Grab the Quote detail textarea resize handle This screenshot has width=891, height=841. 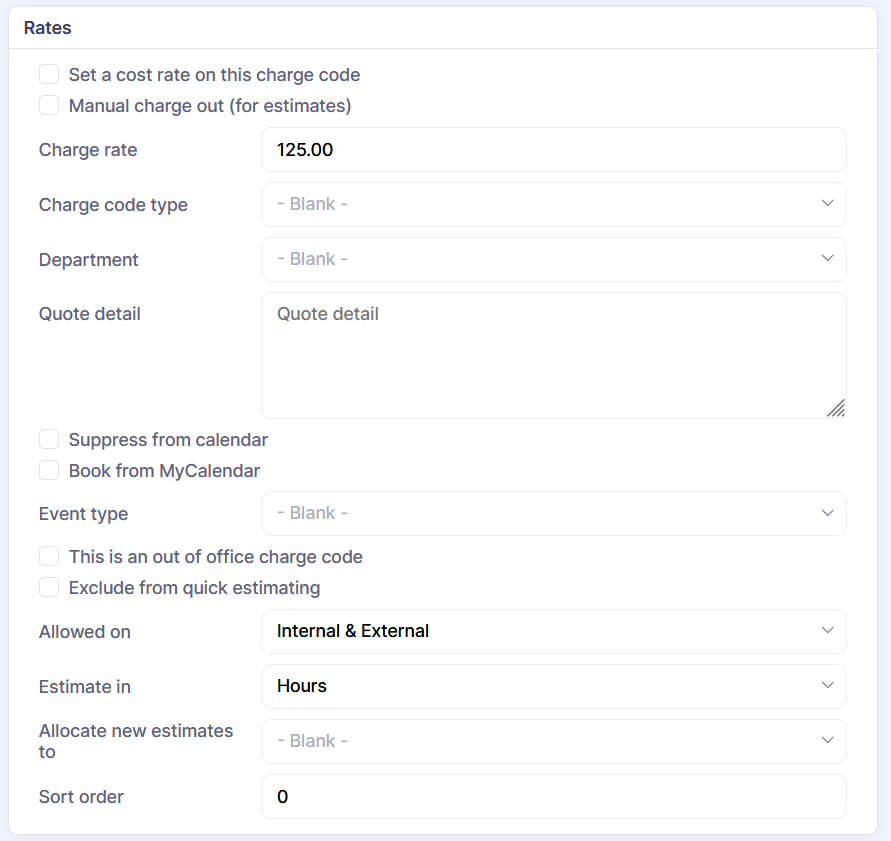pyautogui.click(x=836, y=408)
